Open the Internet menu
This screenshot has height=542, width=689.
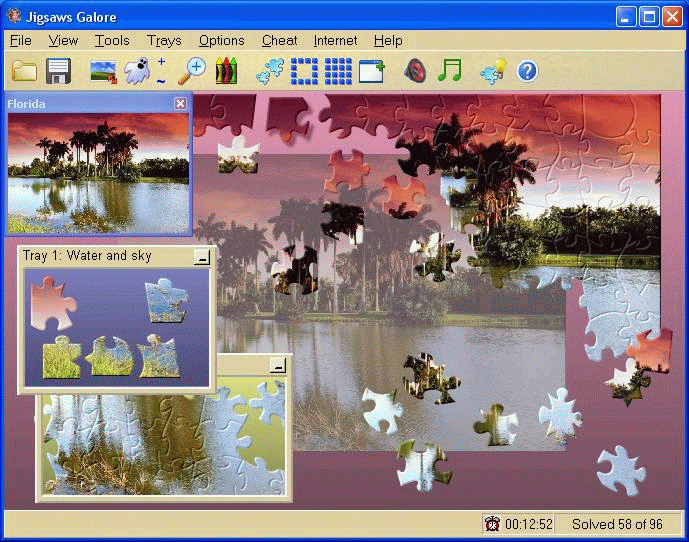[x=335, y=40]
